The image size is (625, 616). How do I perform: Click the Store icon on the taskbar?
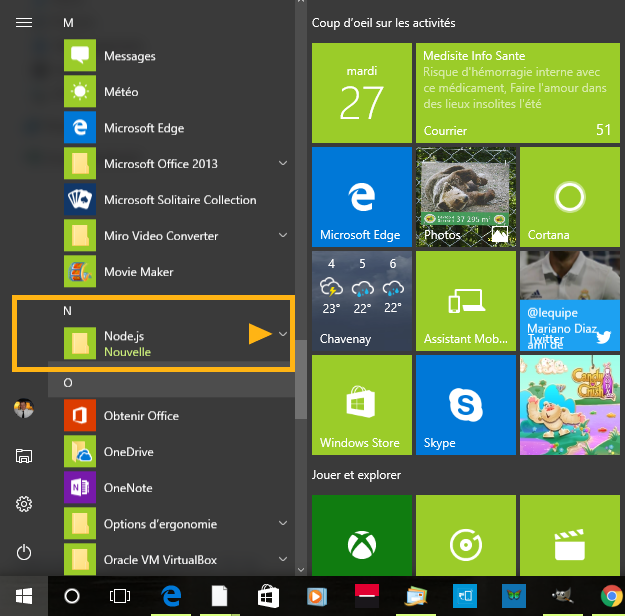[x=268, y=596]
